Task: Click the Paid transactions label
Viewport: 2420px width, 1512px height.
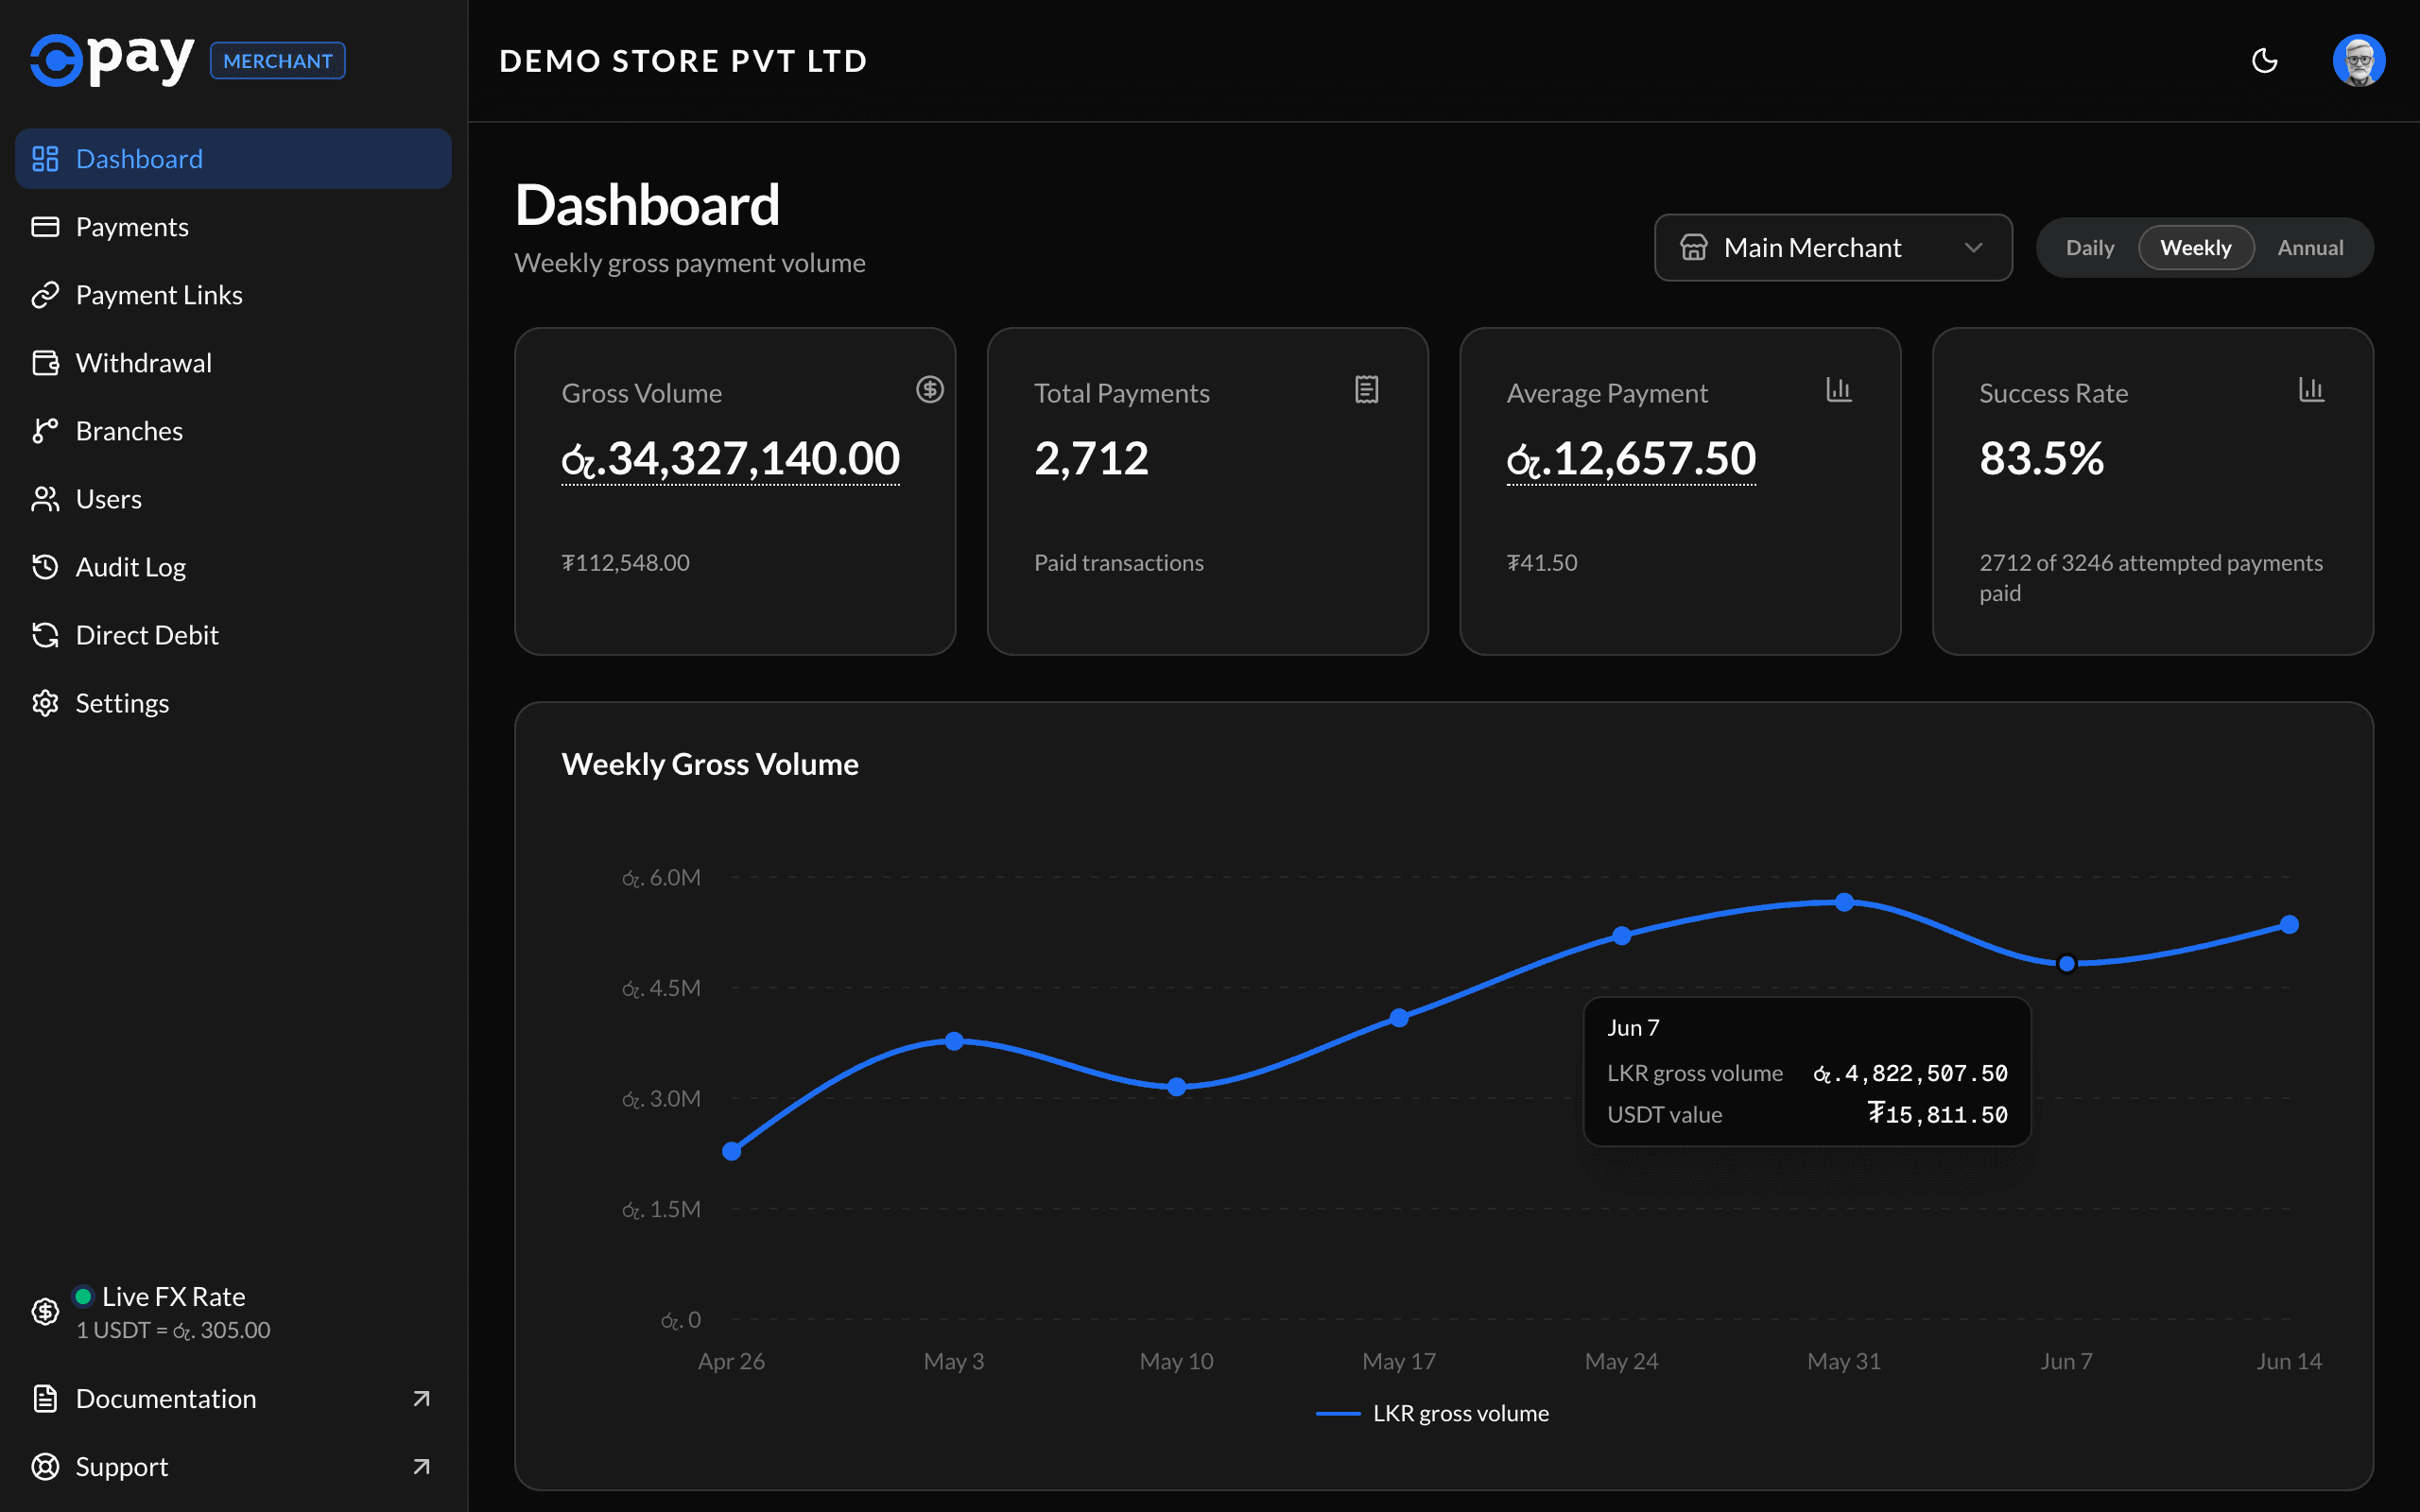Action: [x=1119, y=562]
